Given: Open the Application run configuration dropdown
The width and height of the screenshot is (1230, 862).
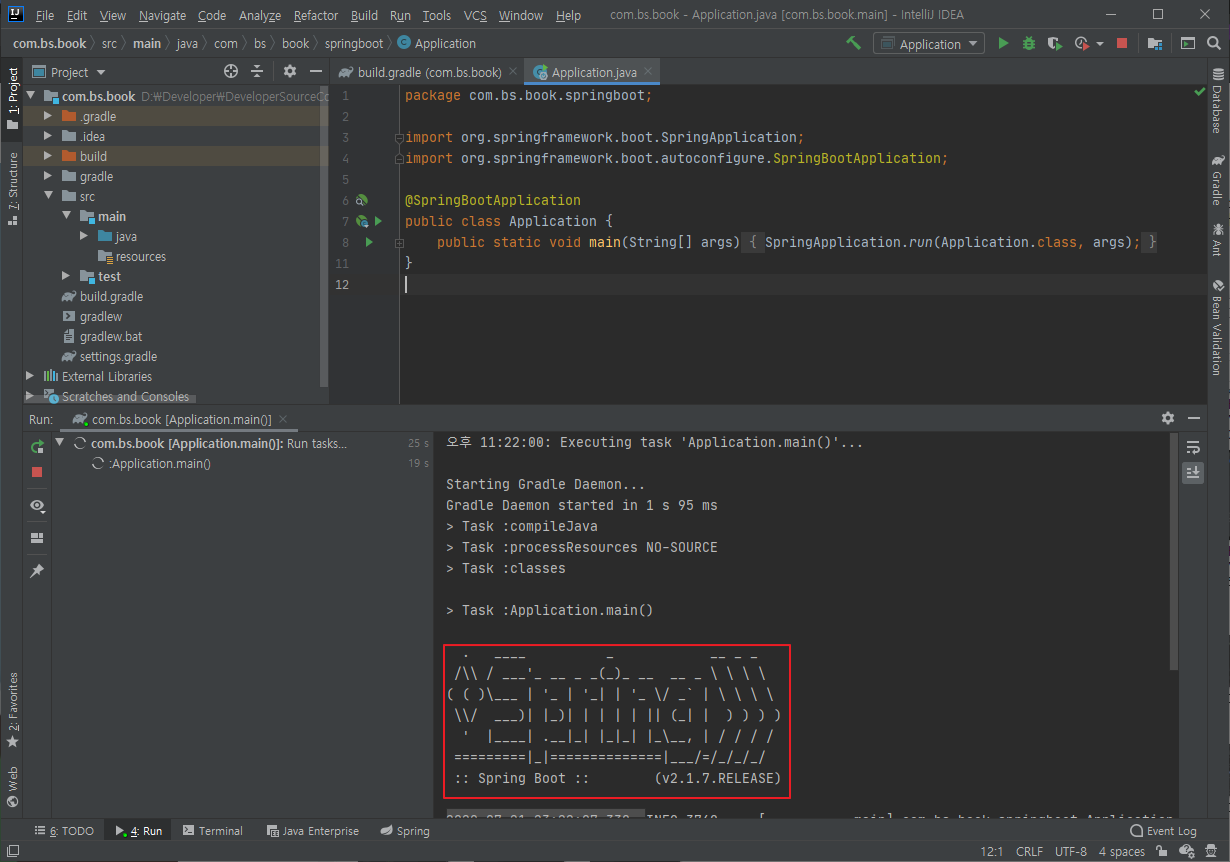Looking at the screenshot, I should click(929, 43).
